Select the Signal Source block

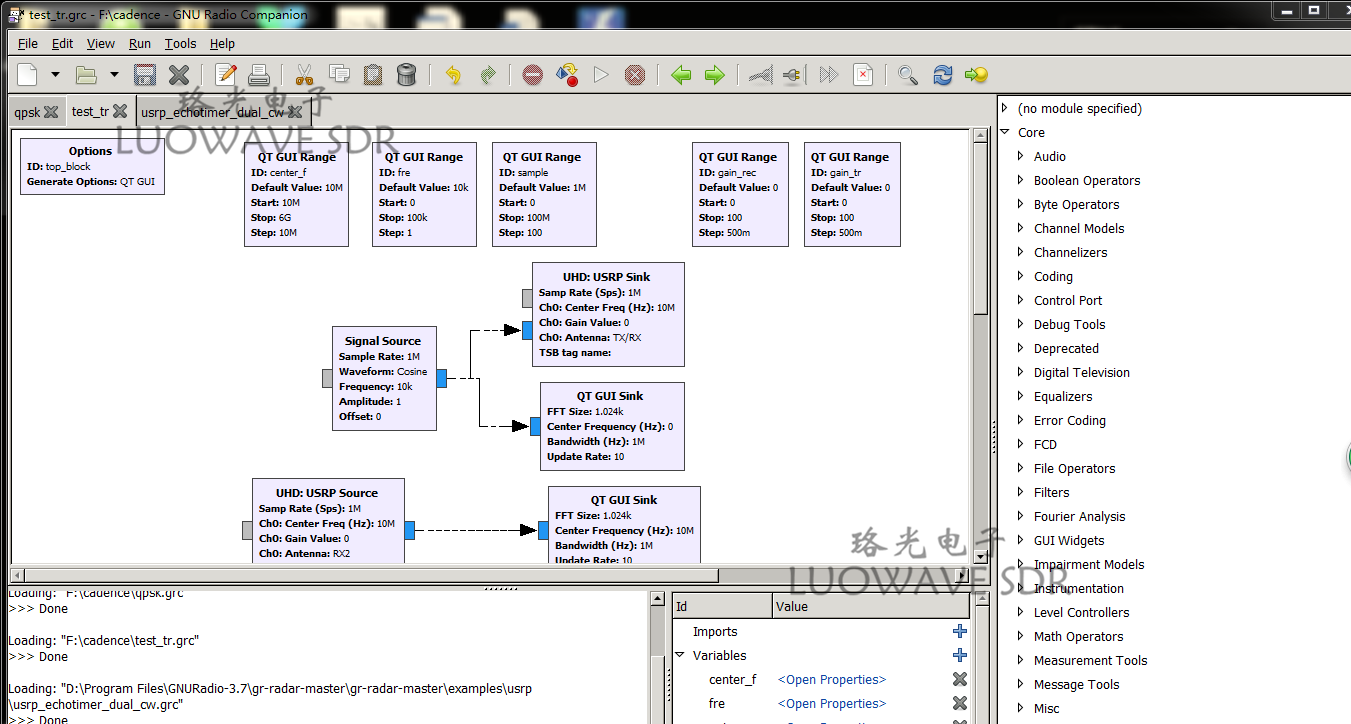point(384,379)
